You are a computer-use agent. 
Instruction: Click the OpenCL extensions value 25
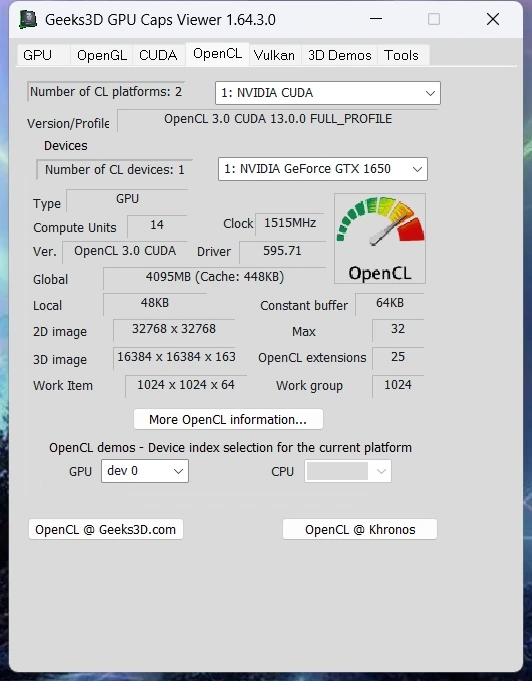coord(398,358)
